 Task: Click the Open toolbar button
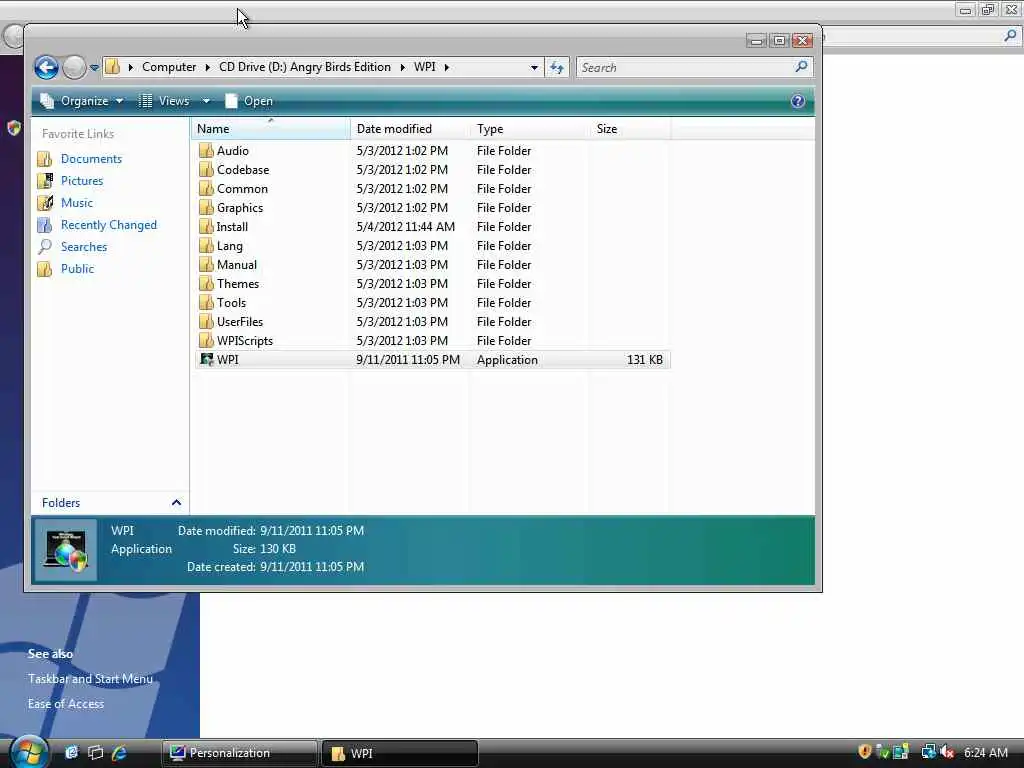click(249, 101)
